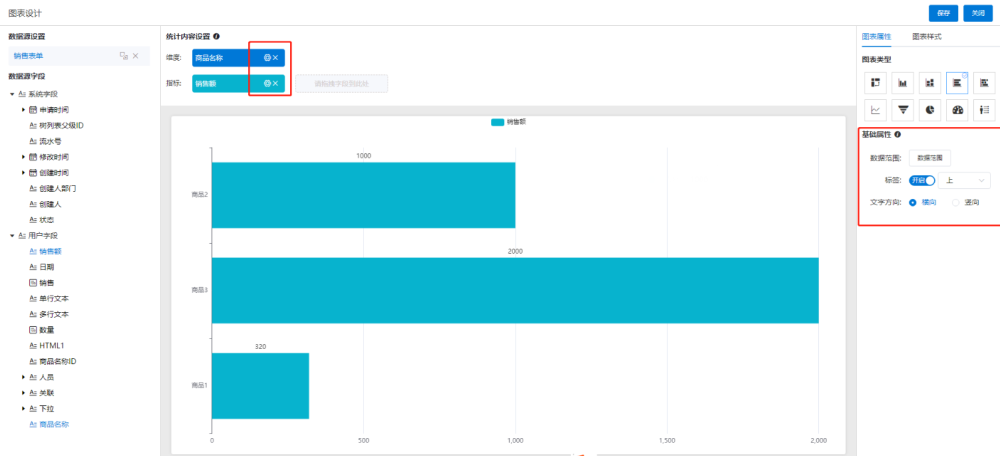This screenshot has height=456, width=1000.
Task: Toggle the 标签 label switch off
Action: click(921, 180)
